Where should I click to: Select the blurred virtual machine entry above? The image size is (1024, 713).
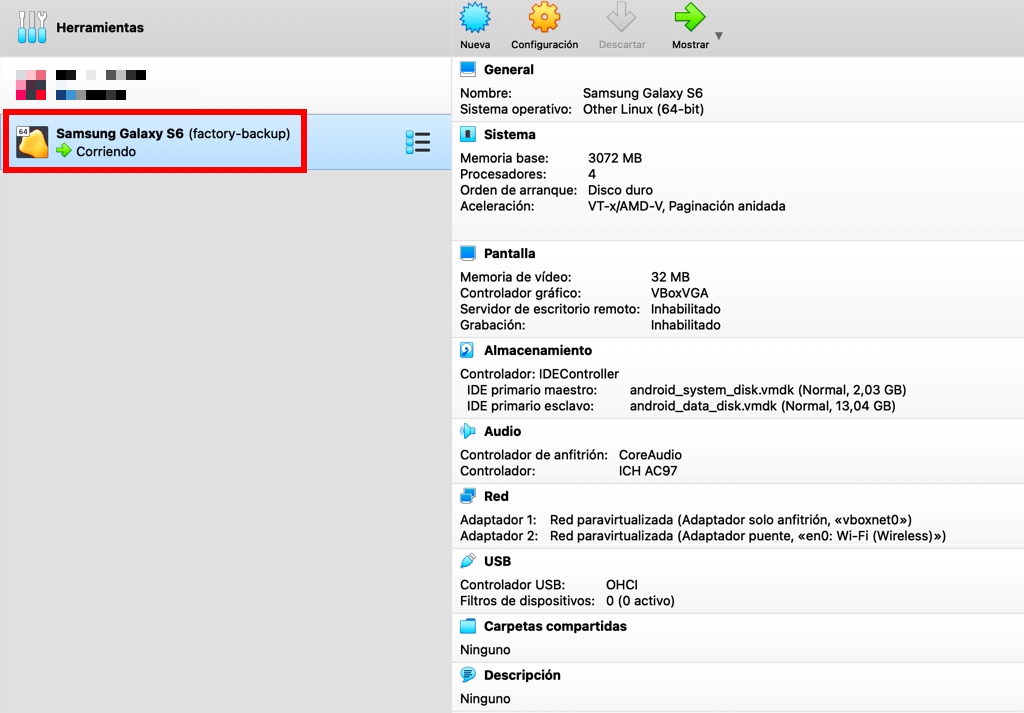225,85
